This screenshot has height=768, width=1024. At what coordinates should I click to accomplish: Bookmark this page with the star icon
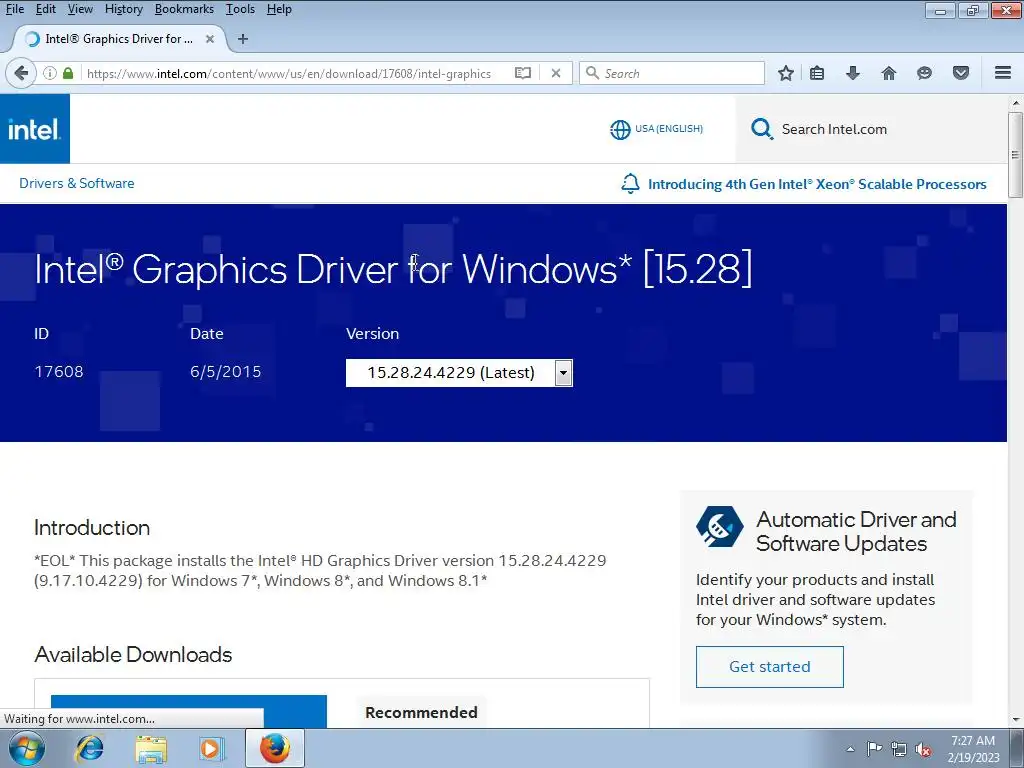coord(786,73)
